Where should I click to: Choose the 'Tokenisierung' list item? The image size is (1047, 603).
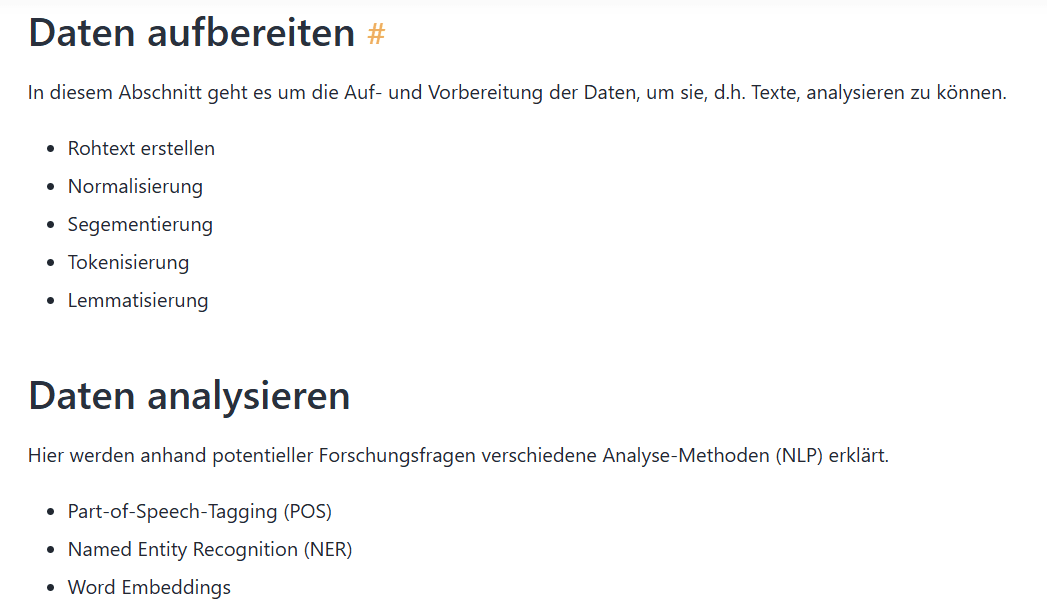pyautogui.click(x=128, y=262)
